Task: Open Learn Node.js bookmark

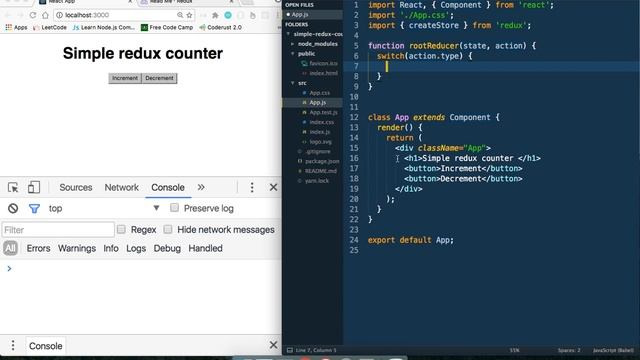Action: tap(104, 27)
